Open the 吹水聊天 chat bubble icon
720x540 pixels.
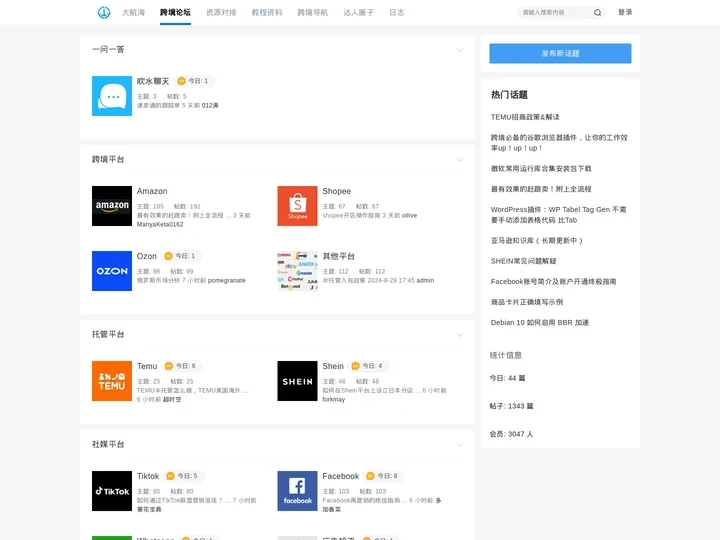(x=112, y=96)
